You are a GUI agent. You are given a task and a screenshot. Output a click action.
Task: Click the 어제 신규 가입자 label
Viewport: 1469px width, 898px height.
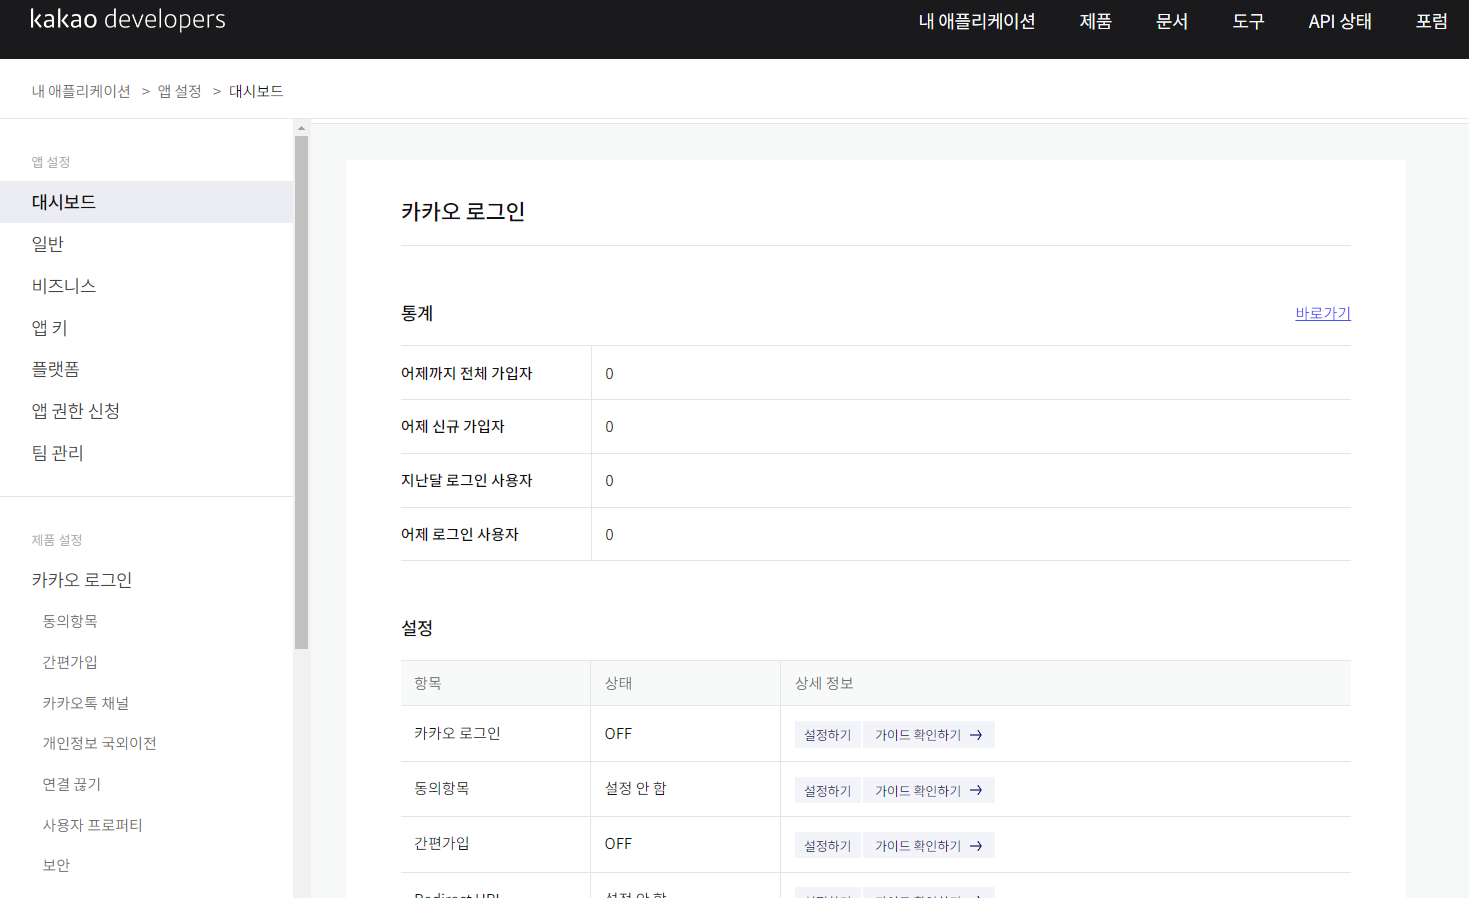tap(453, 426)
